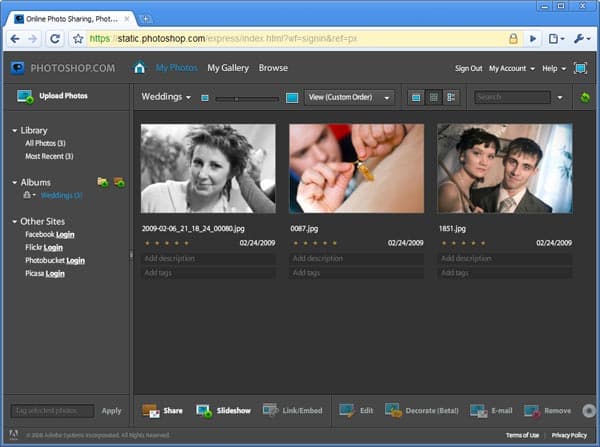Image resolution: width=600 pixels, height=447 pixels.
Task: Click the create new album icon
Action: [x=103, y=182]
